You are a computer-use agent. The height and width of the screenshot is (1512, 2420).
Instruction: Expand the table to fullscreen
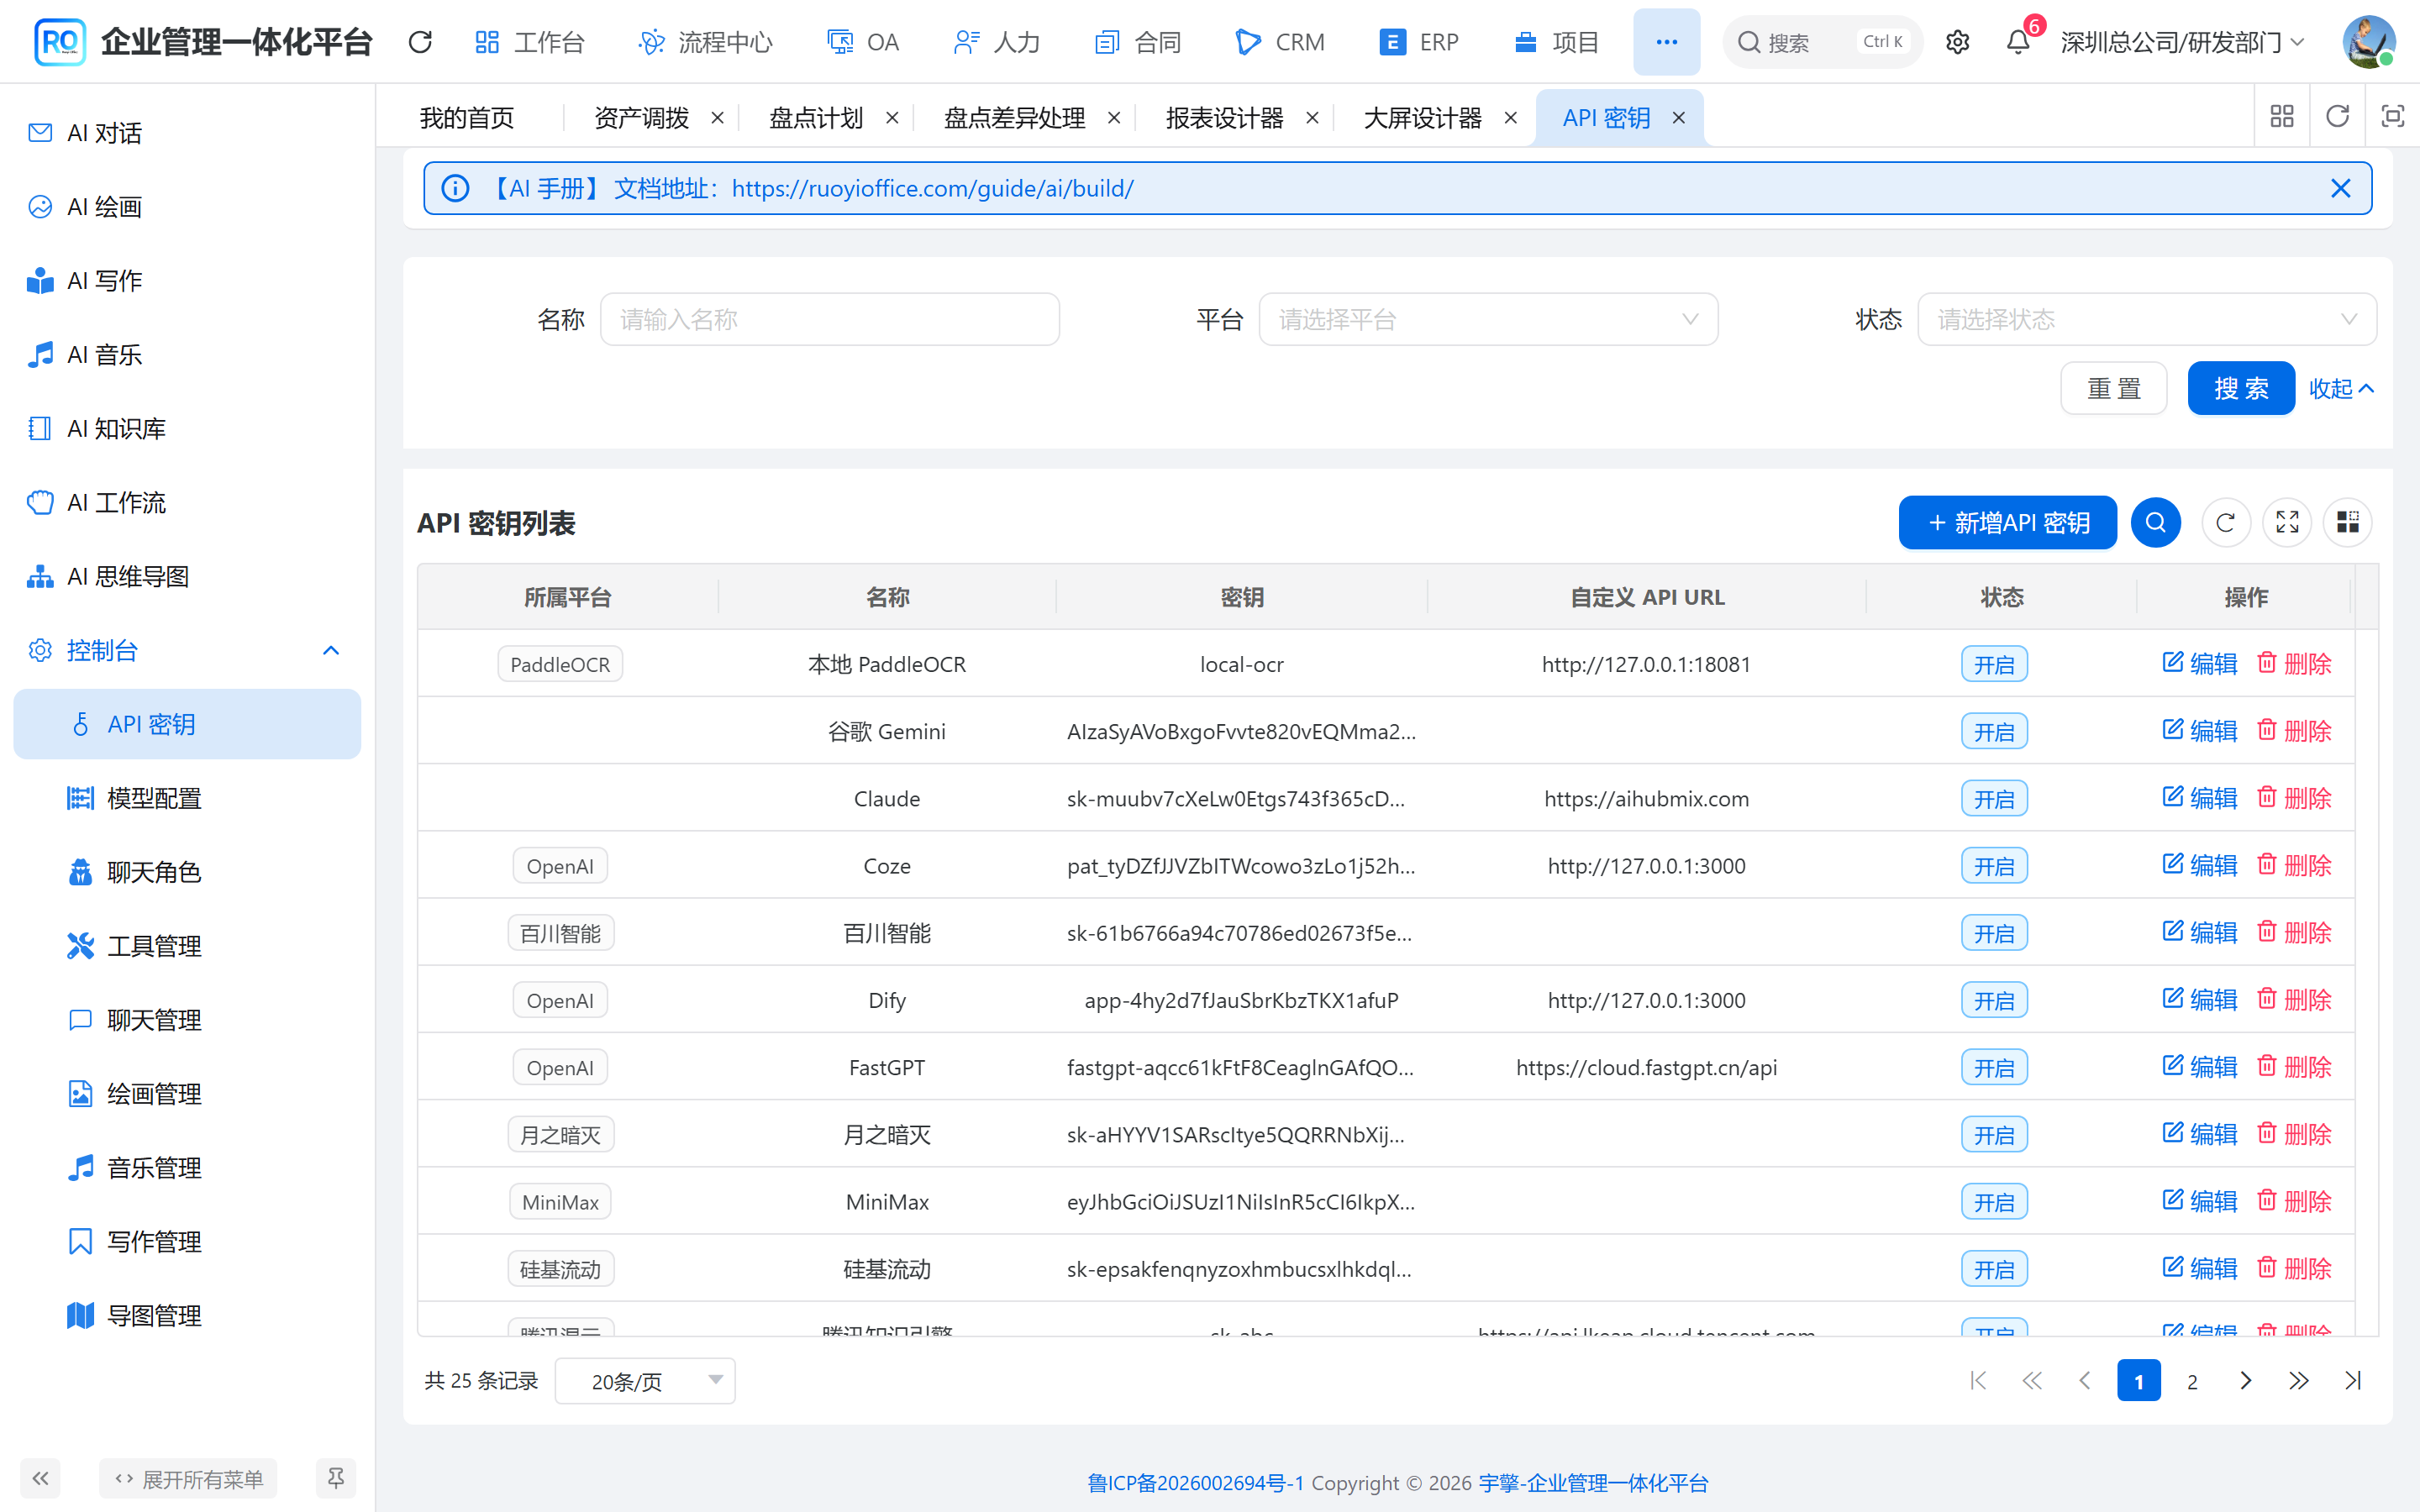pyautogui.click(x=2287, y=522)
